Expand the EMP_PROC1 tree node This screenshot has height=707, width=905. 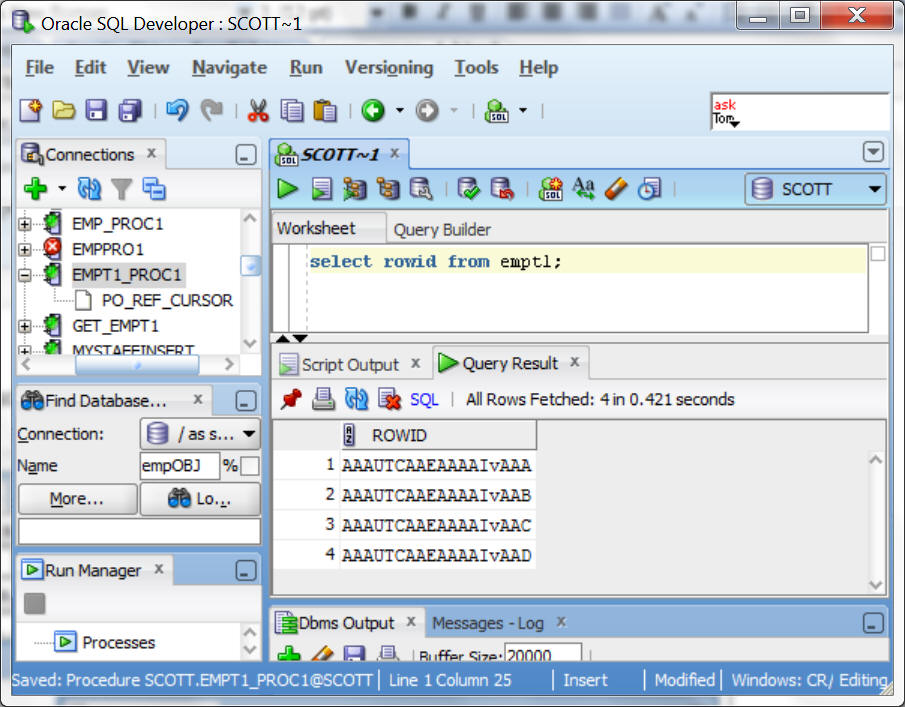coord(24,224)
